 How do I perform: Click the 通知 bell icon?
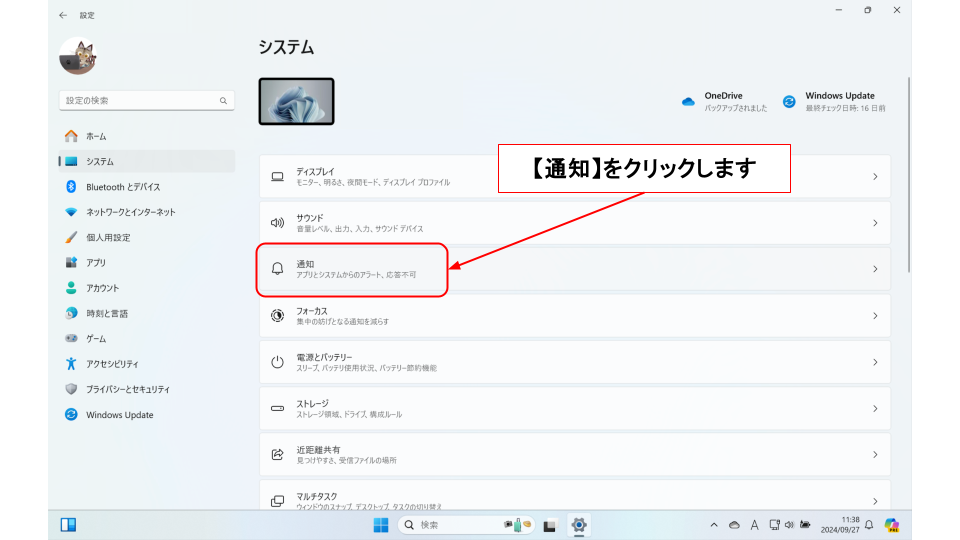coord(278,269)
